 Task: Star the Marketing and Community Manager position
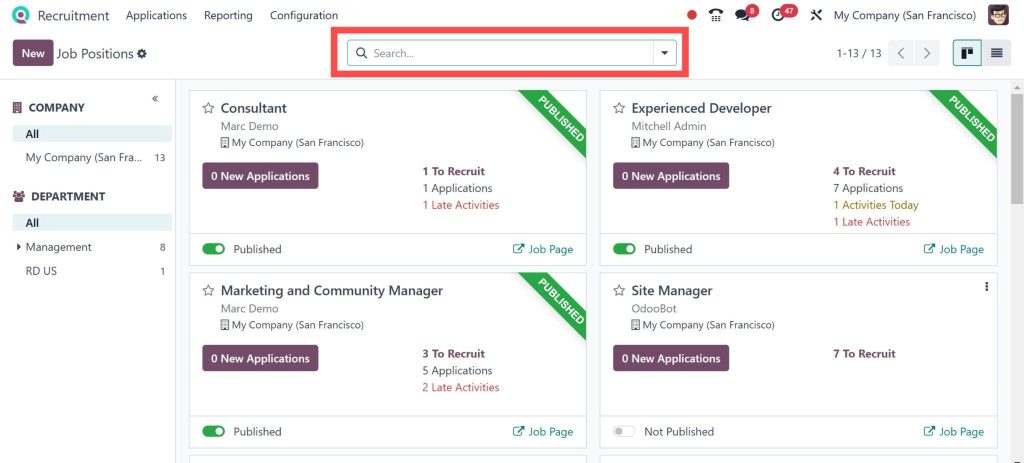click(208, 291)
